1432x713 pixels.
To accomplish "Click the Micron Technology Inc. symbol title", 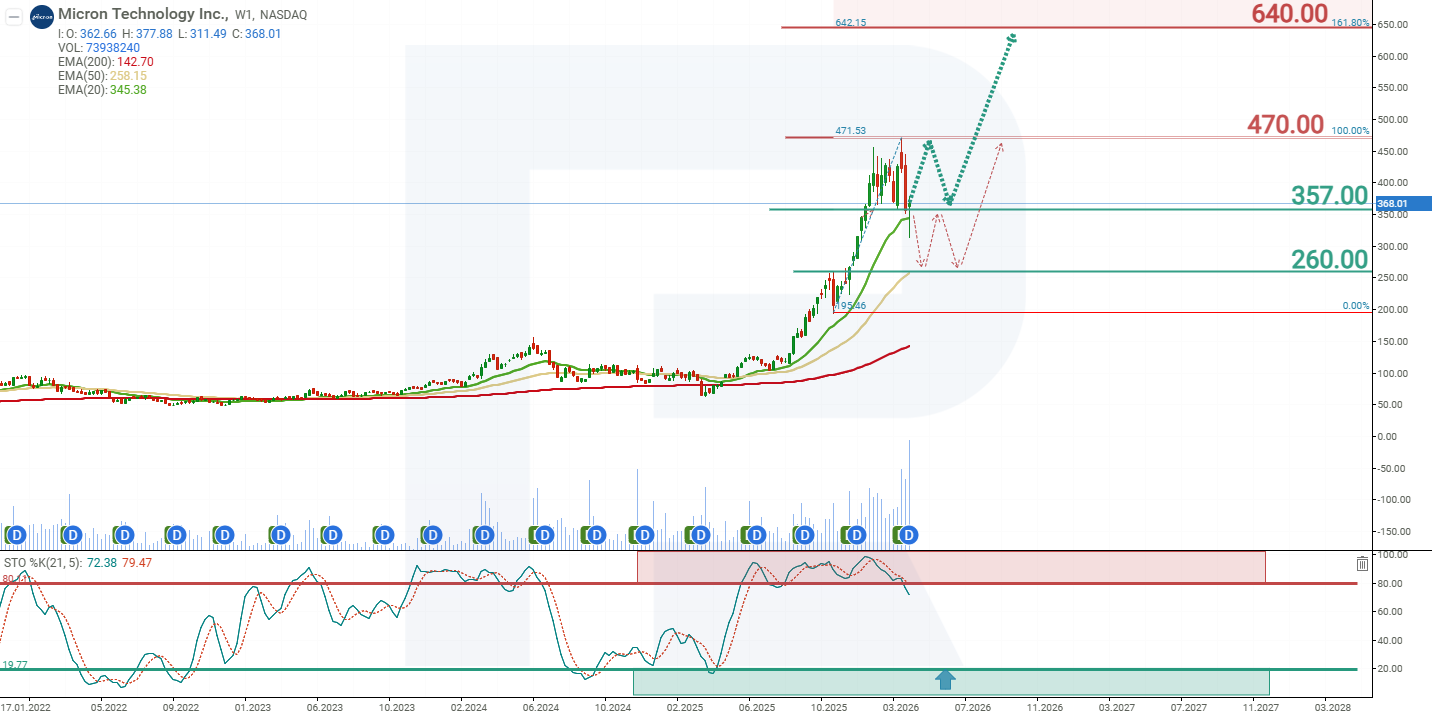I will click(x=143, y=15).
